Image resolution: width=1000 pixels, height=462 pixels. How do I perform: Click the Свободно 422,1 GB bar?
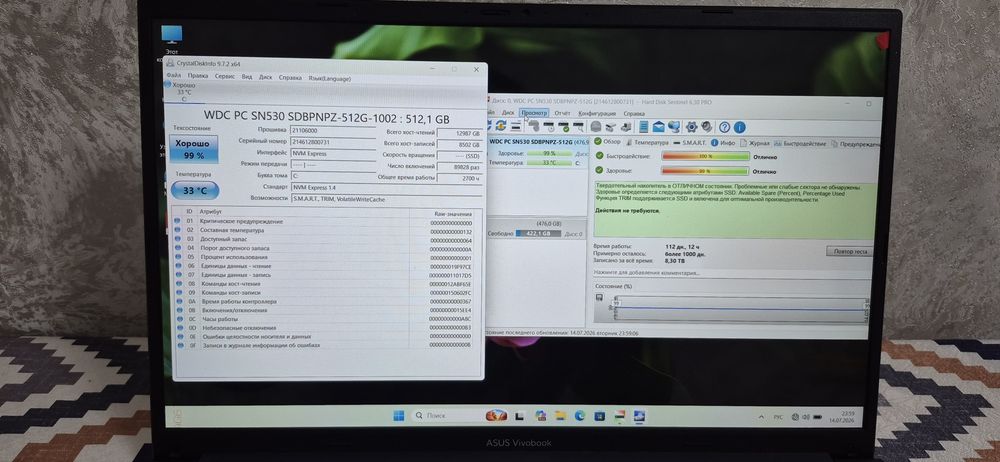[x=538, y=234]
